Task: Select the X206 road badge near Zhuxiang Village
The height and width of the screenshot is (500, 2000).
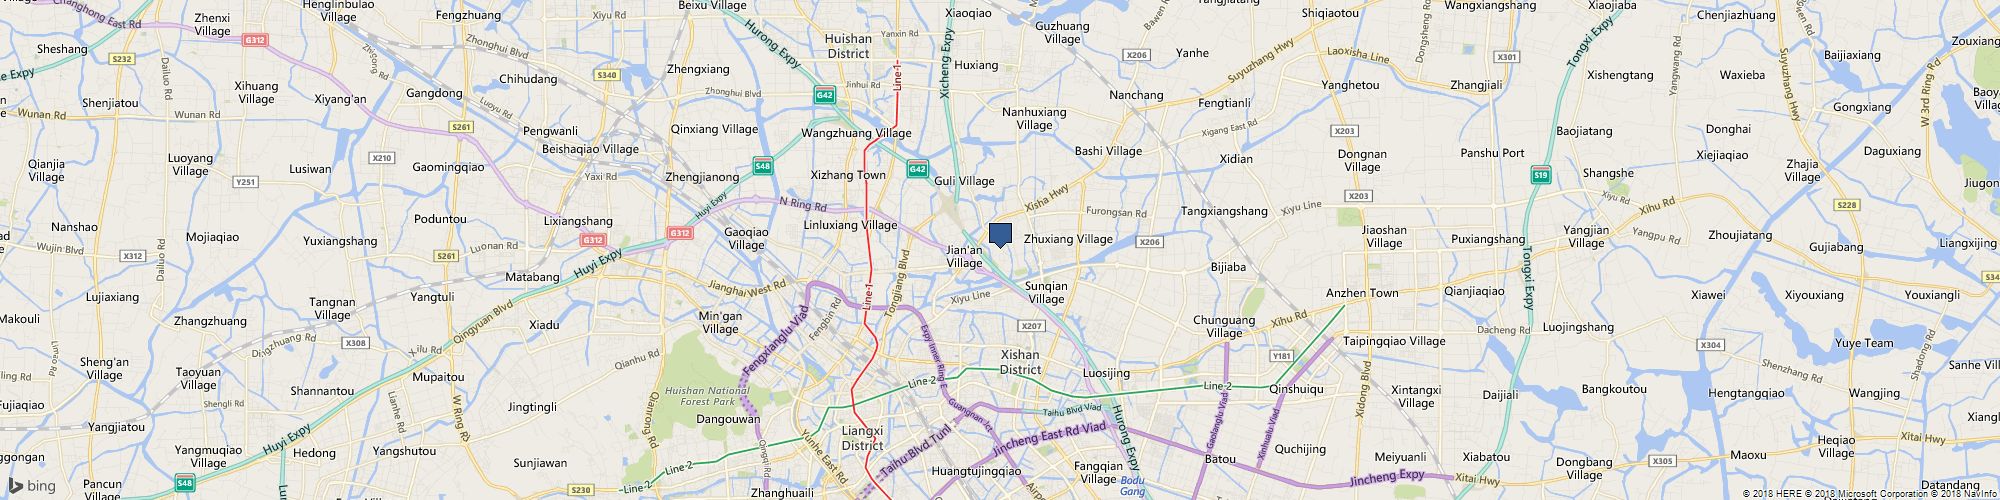Action: point(1149,242)
